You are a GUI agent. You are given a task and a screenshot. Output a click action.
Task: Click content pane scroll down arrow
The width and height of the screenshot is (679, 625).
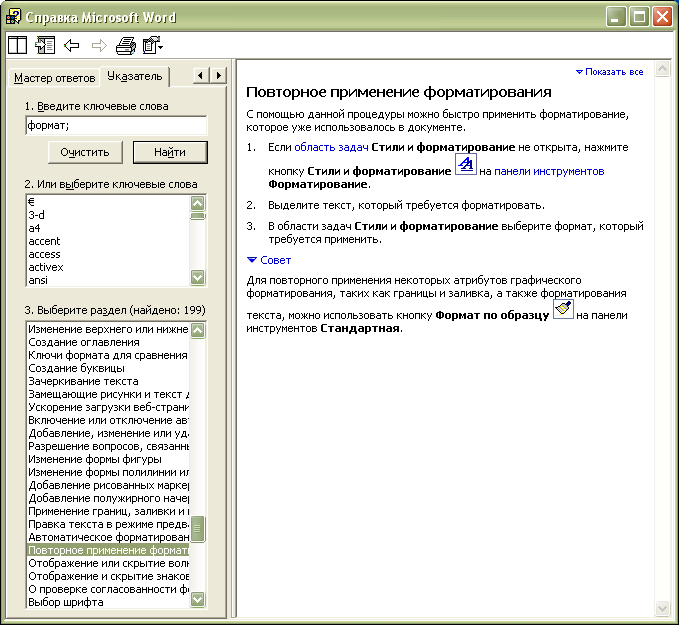[x=663, y=608]
